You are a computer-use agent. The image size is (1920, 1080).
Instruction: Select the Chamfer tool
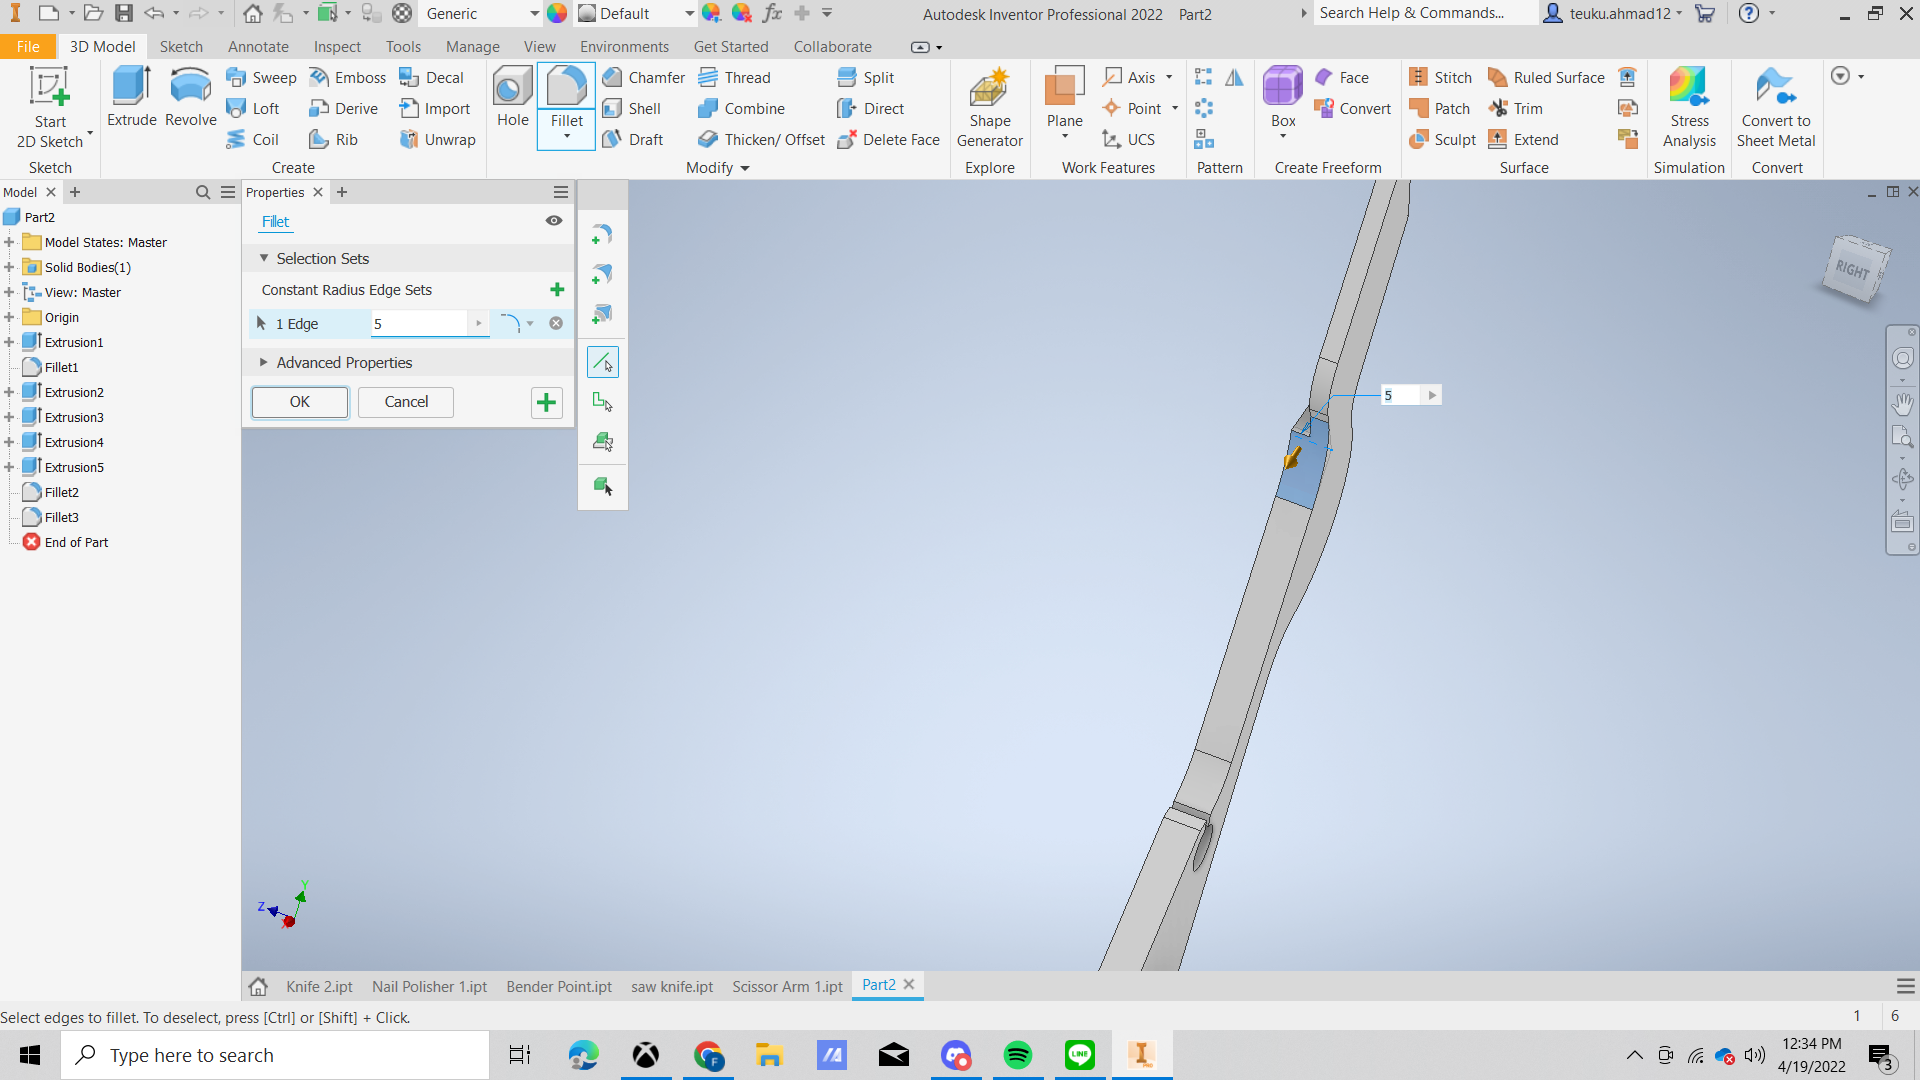(x=643, y=77)
